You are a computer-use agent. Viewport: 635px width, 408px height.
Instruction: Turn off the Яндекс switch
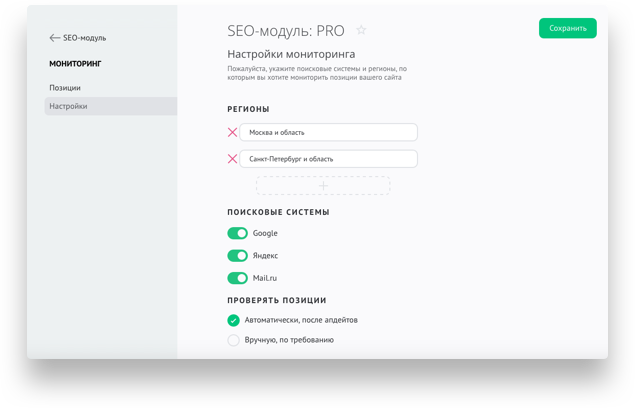point(237,256)
